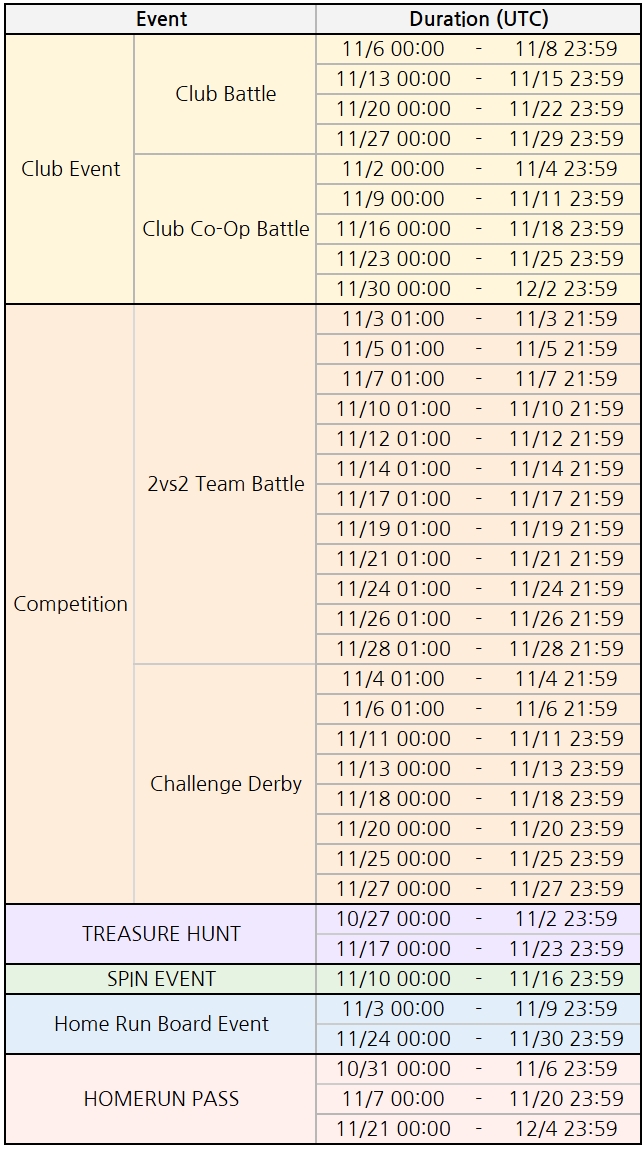Viewport: 644px width, 1149px height.
Task: Click Club Co-Op Battle end time 12/2 23:59
Action: coord(566,289)
